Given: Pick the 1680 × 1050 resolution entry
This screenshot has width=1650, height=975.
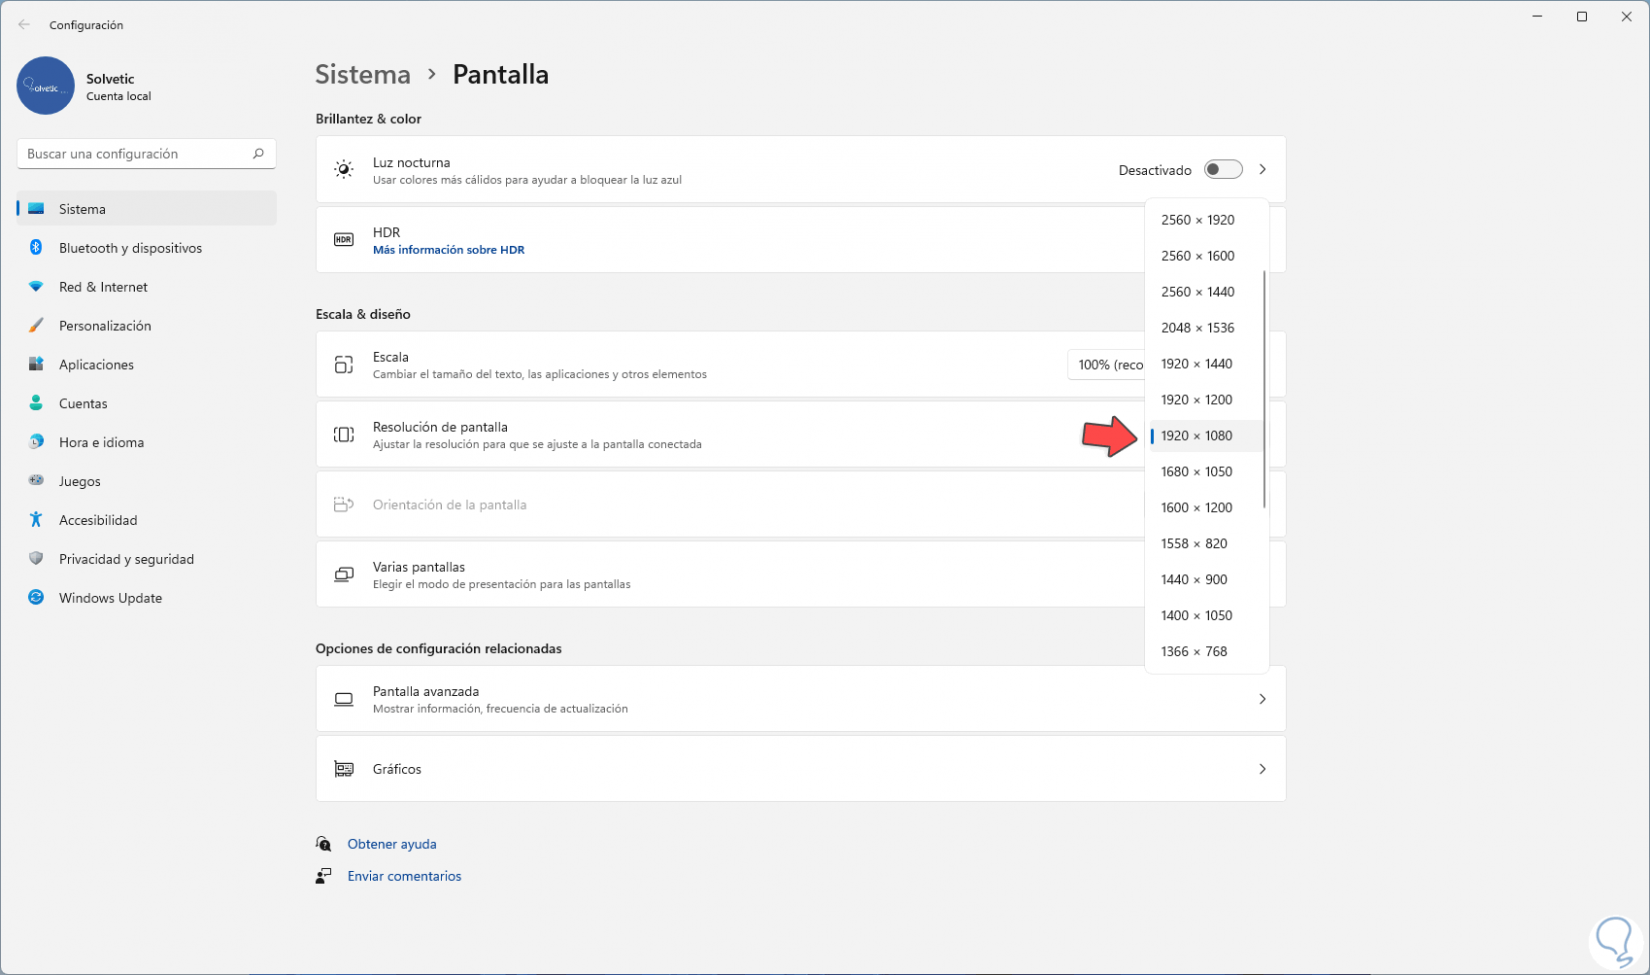Looking at the screenshot, I should (x=1196, y=472).
